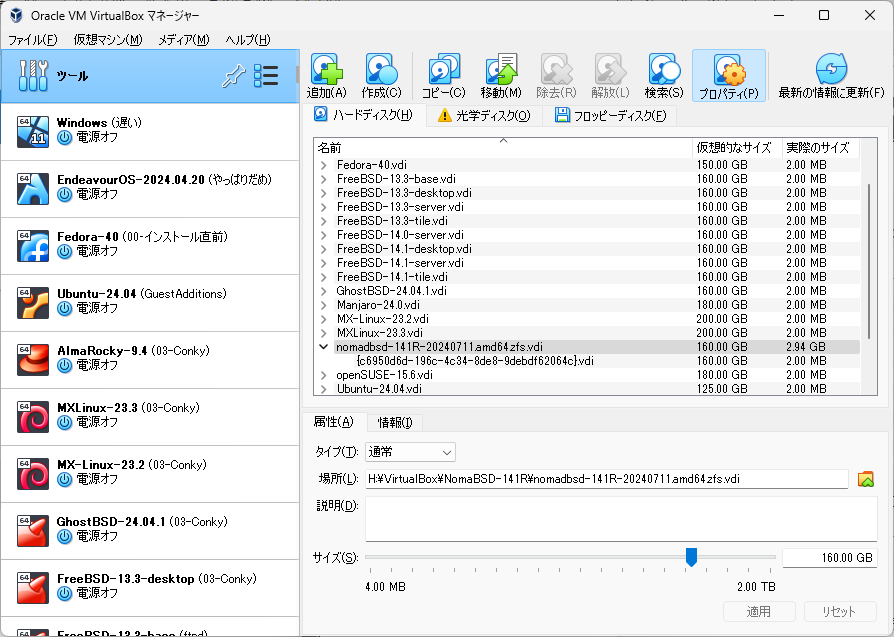Select the FreeBSD-13.3-desktop VM icon
The image size is (894, 637).
(x=32, y=588)
